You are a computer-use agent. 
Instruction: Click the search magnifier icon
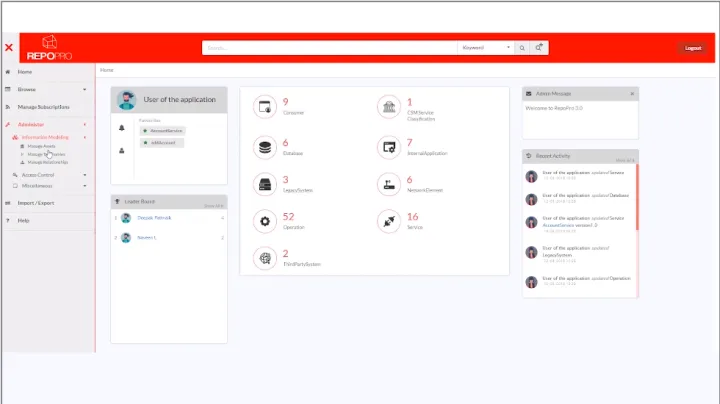pyautogui.click(x=522, y=47)
